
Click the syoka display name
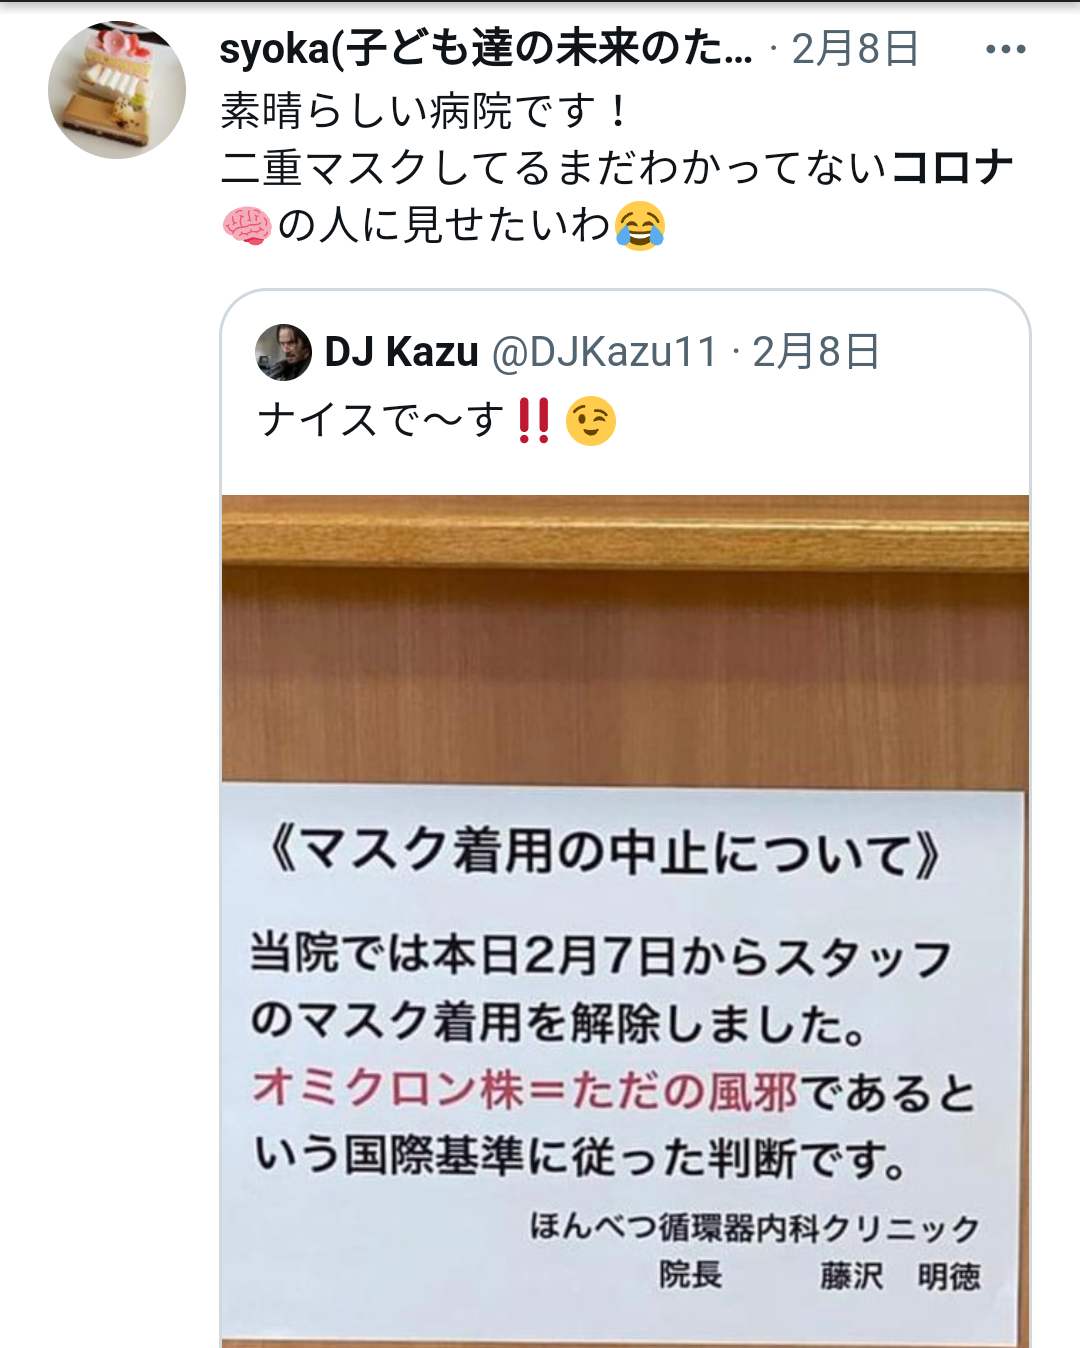486,48
